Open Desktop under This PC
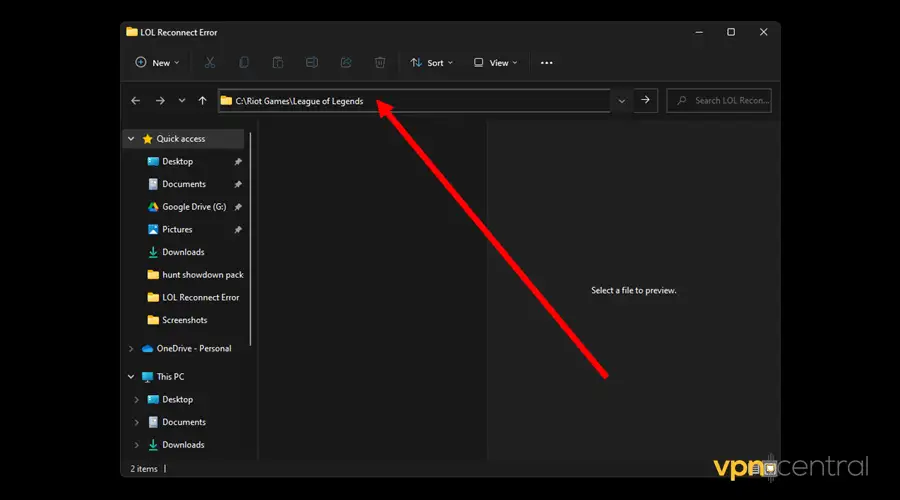Image resolution: width=900 pixels, height=500 pixels. 177,400
